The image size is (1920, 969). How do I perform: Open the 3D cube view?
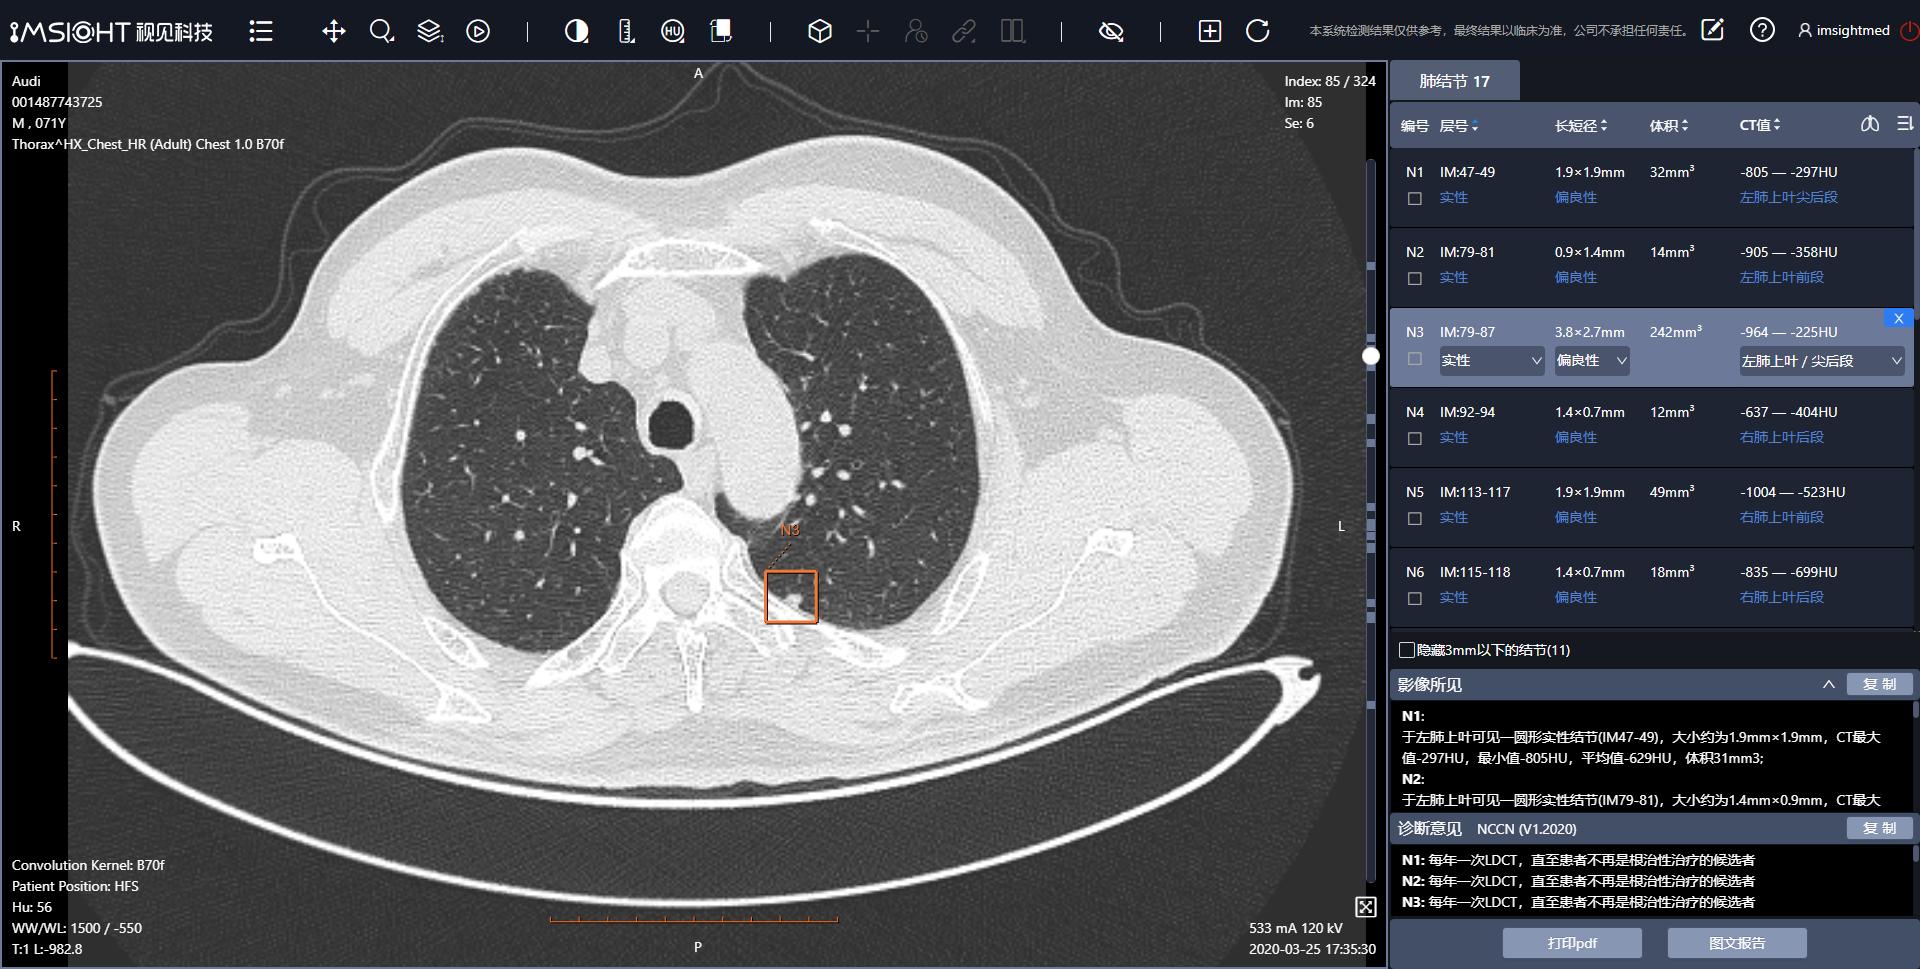tap(820, 31)
